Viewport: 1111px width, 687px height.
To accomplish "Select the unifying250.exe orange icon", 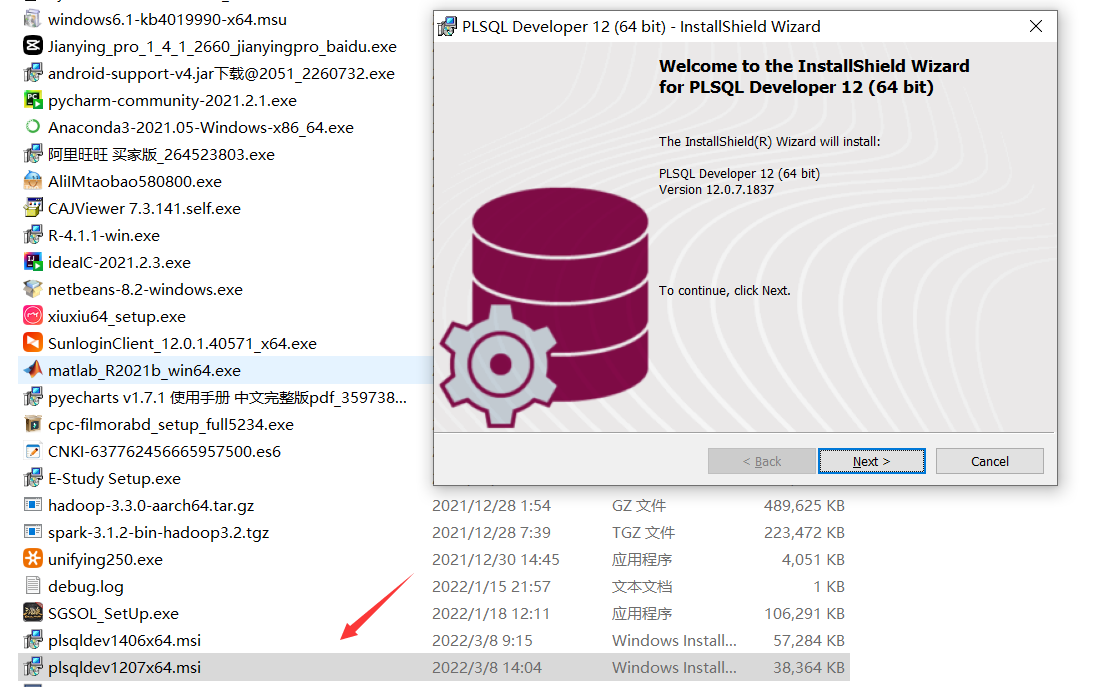I will (33, 559).
